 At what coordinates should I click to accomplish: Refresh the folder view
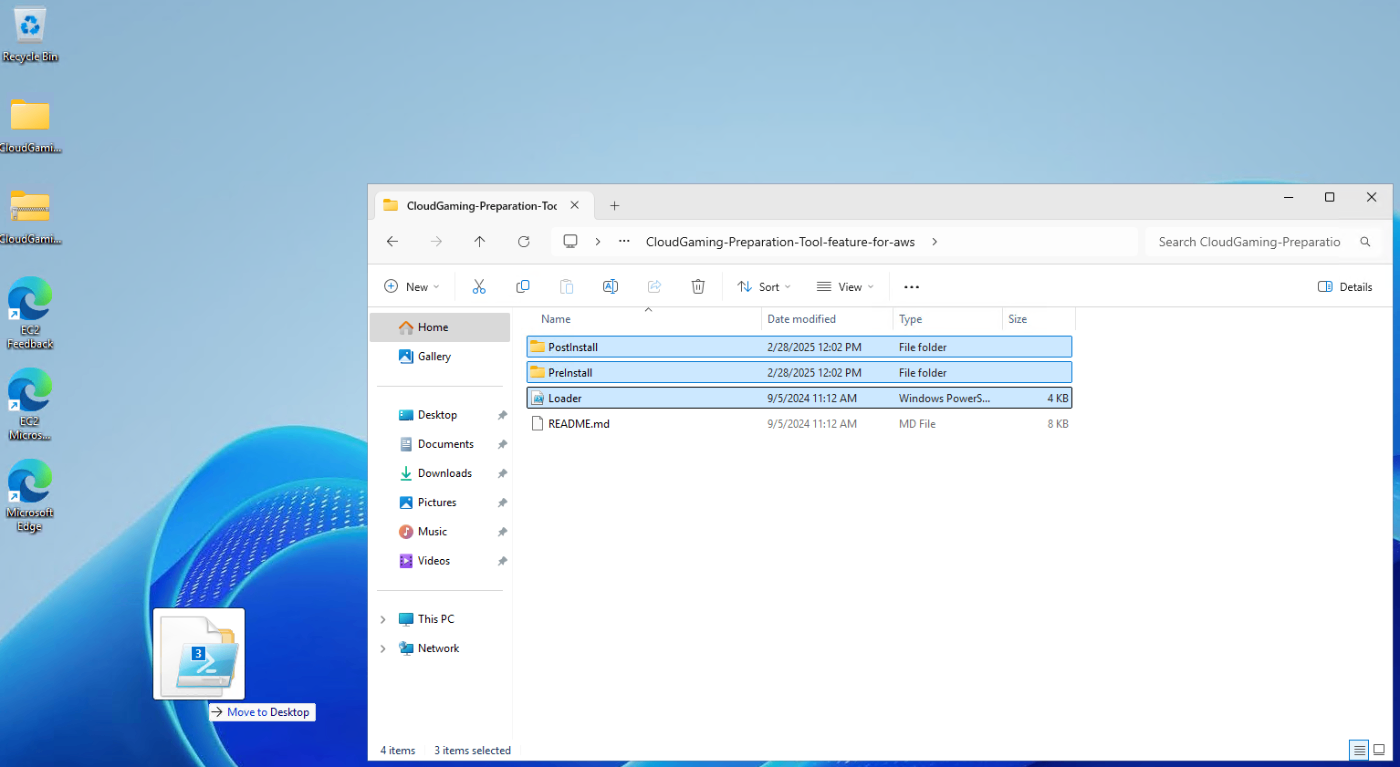coord(523,242)
